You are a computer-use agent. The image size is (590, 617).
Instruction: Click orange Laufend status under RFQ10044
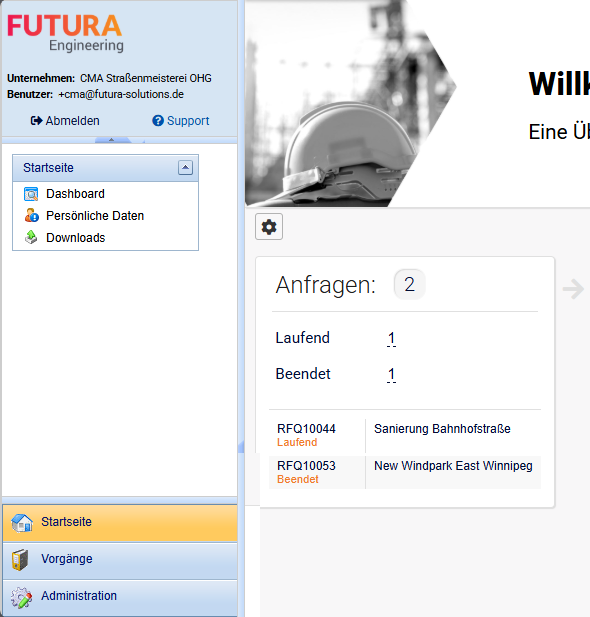pos(297,442)
